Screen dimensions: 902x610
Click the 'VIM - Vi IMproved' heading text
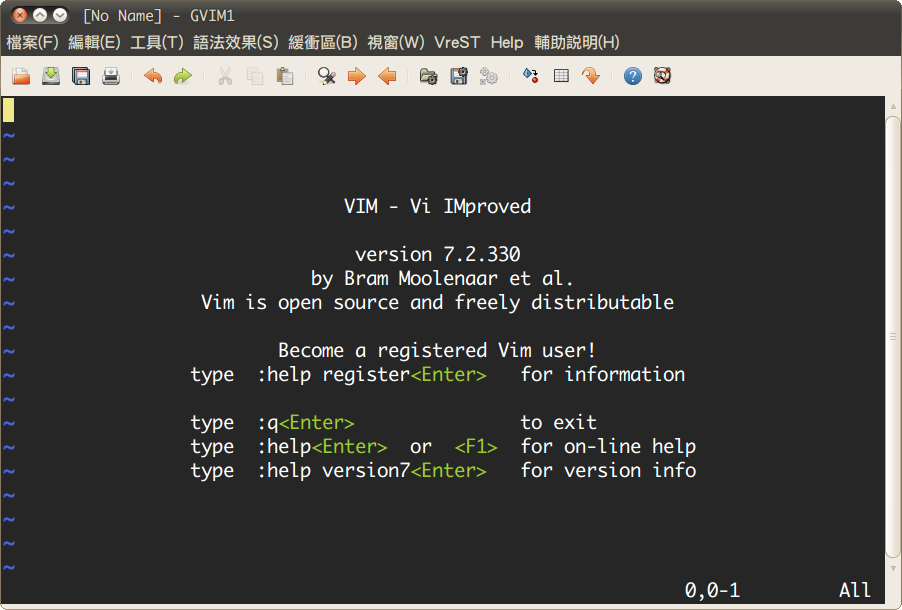point(437,206)
